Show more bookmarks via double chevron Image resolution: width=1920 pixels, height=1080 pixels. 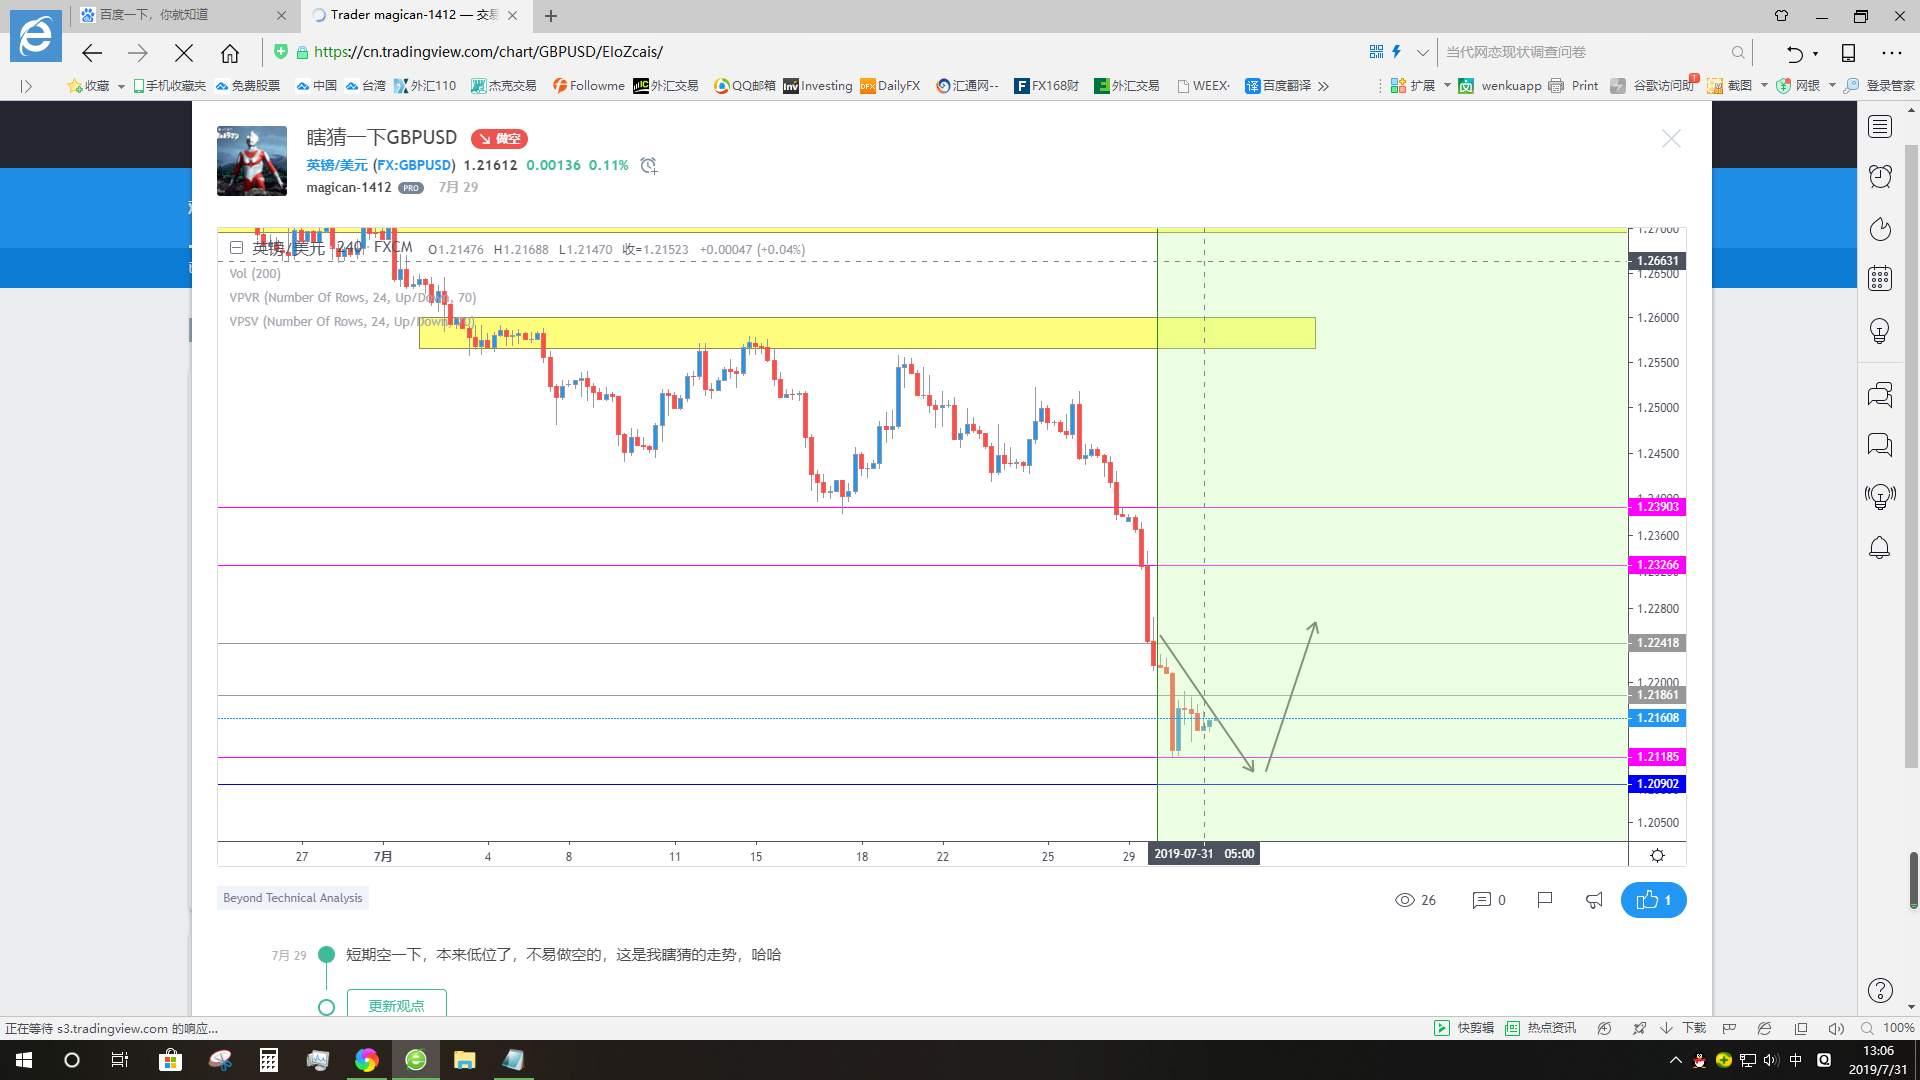pos(1323,86)
